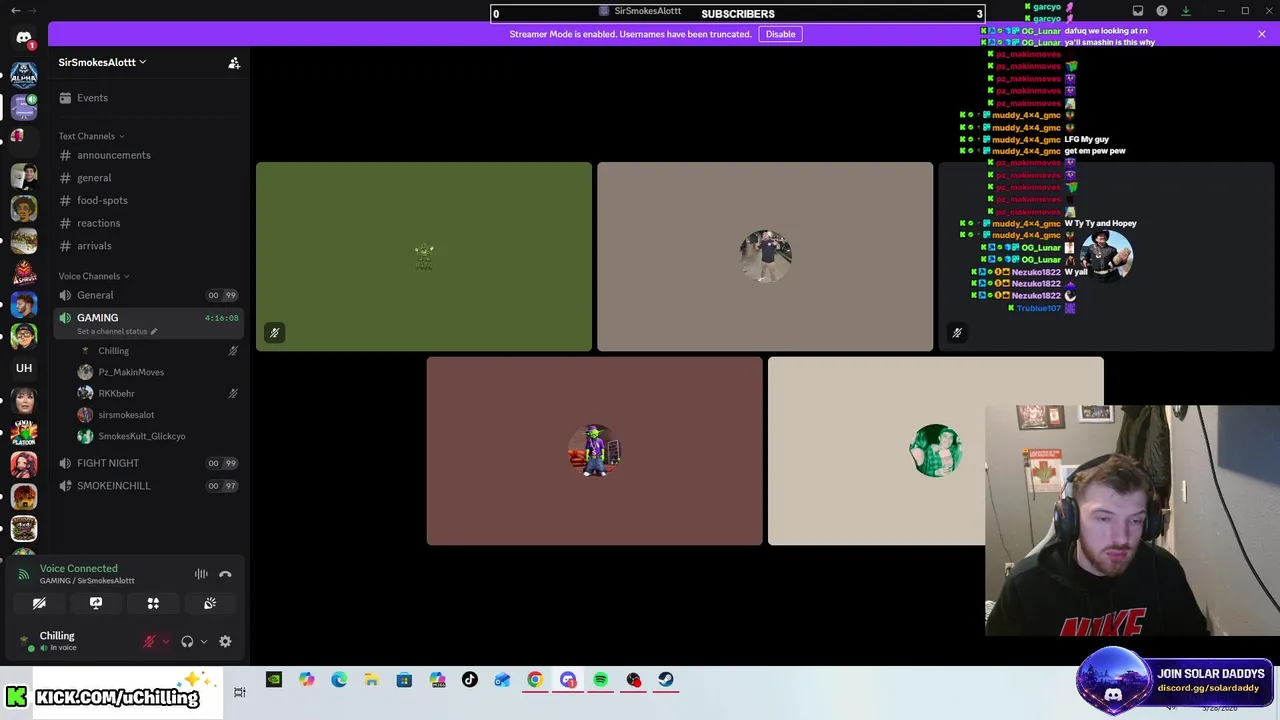This screenshot has width=1280, height=720.
Task: Open User Settings gear icon
Action: click(x=225, y=642)
